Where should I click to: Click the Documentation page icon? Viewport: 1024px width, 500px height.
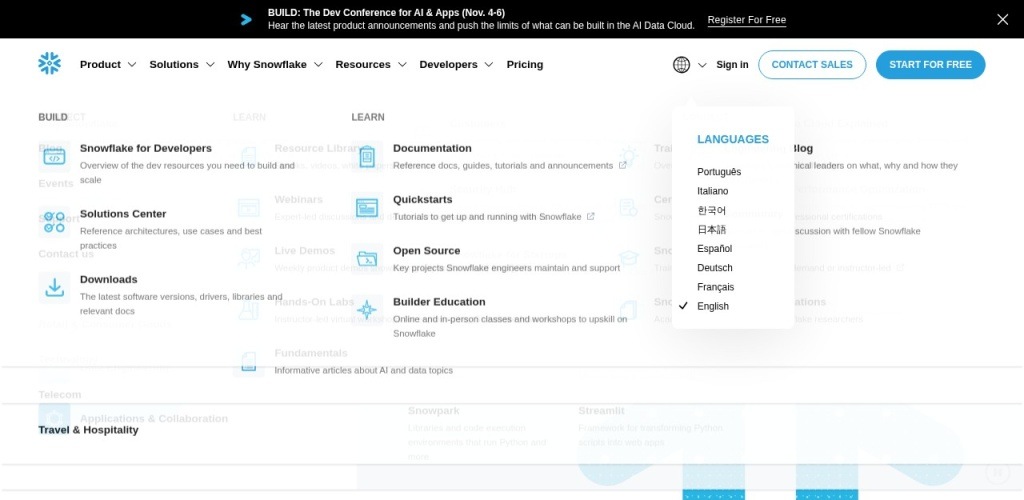[x=367, y=156]
